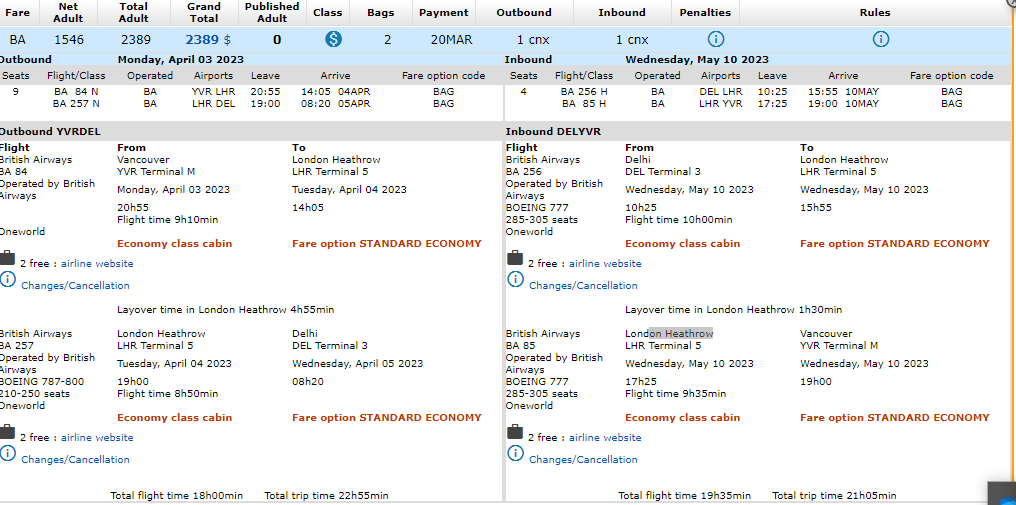Click the Grand Total 2389 $ amount
The height and width of the screenshot is (505, 1016).
tap(207, 40)
